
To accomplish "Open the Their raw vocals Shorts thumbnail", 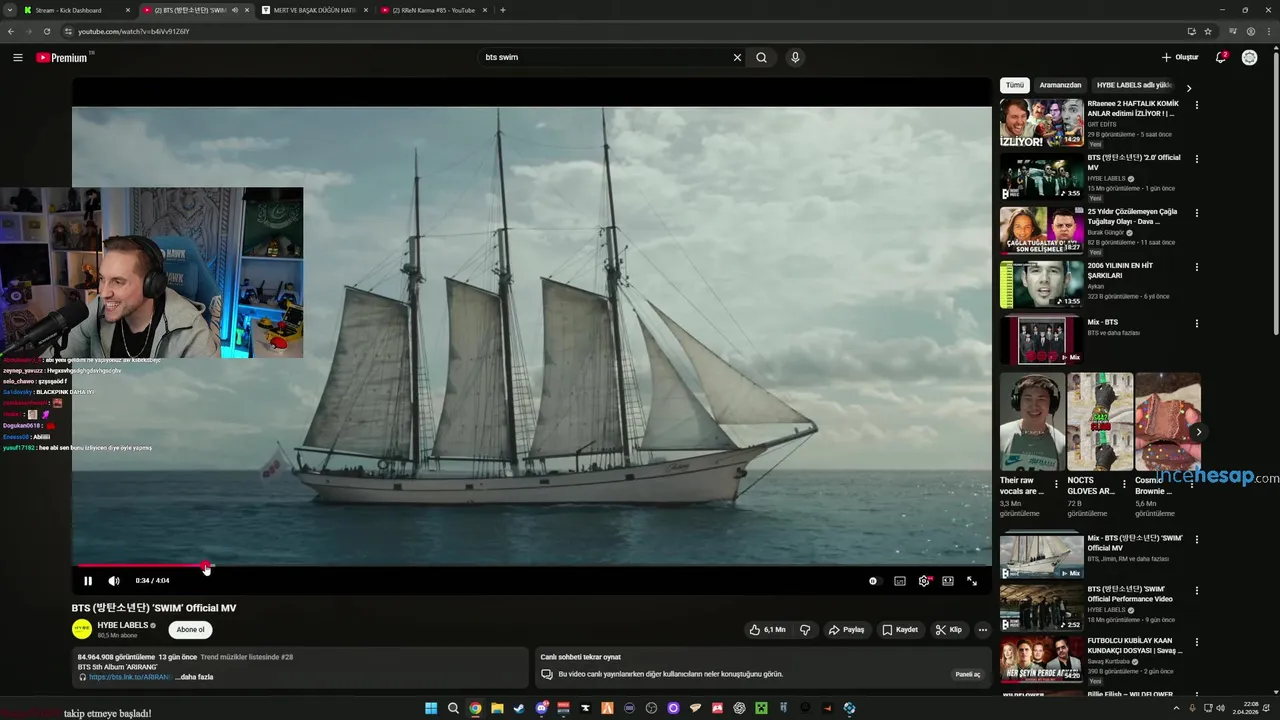I will click(1032, 422).
